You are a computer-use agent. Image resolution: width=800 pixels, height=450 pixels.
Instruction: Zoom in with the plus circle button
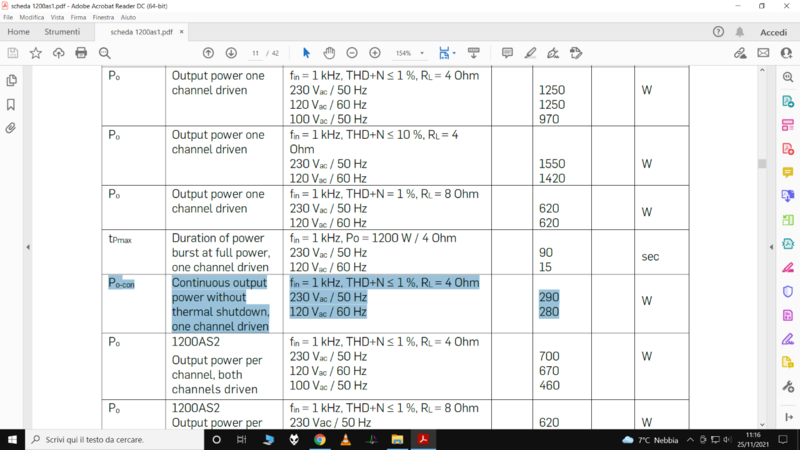[x=375, y=53]
